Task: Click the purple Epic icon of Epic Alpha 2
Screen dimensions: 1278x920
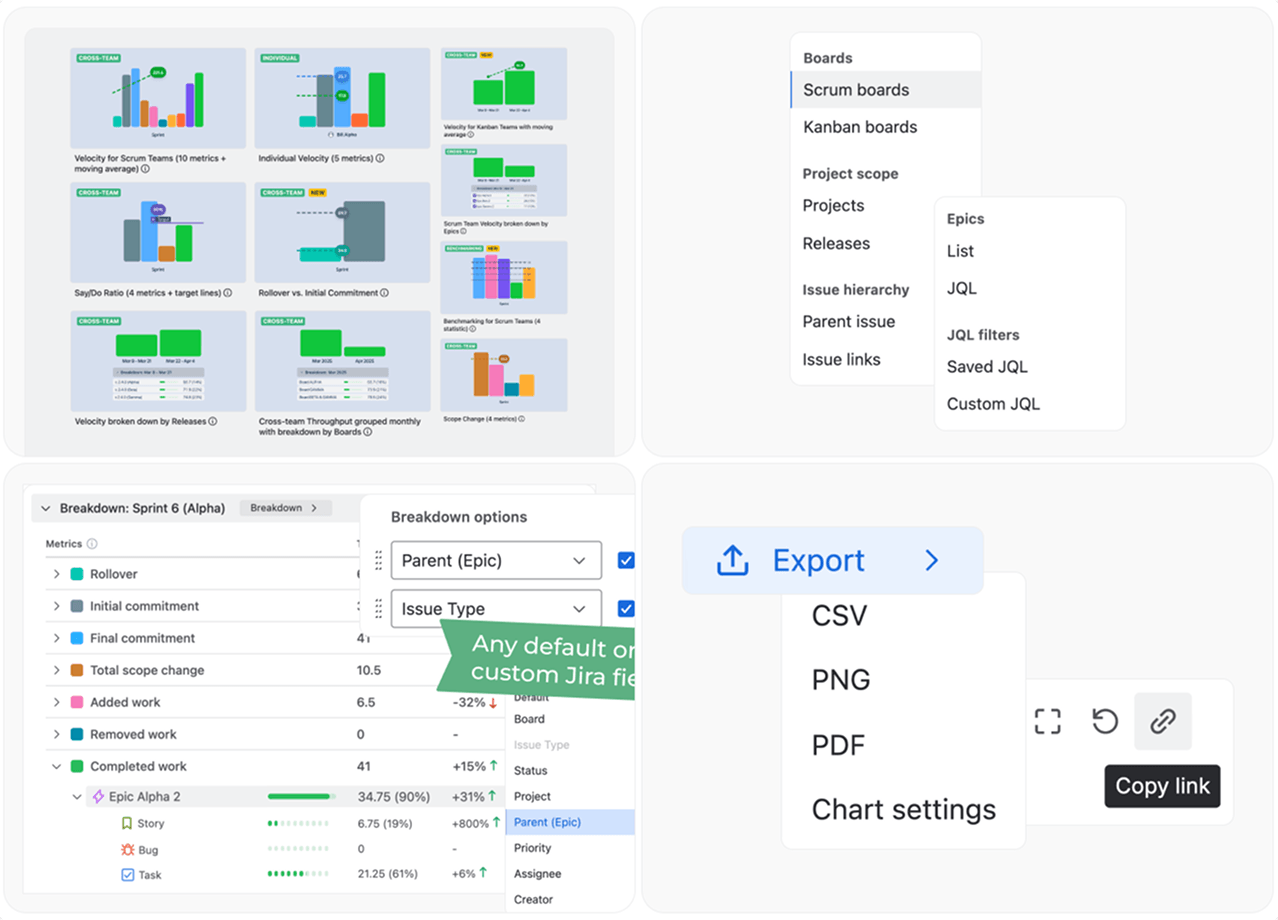Action: (98, 797)
